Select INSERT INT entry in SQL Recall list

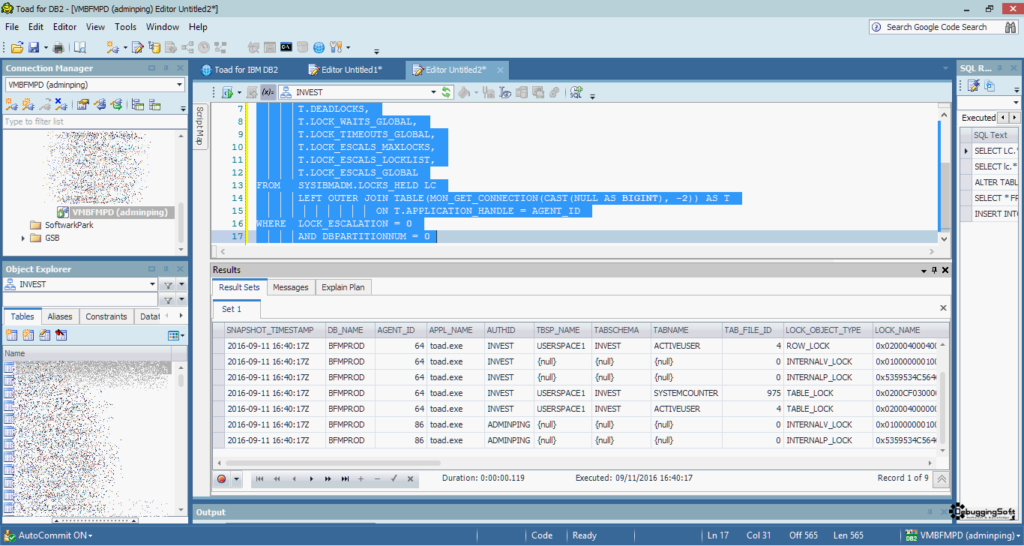point(995,214)
